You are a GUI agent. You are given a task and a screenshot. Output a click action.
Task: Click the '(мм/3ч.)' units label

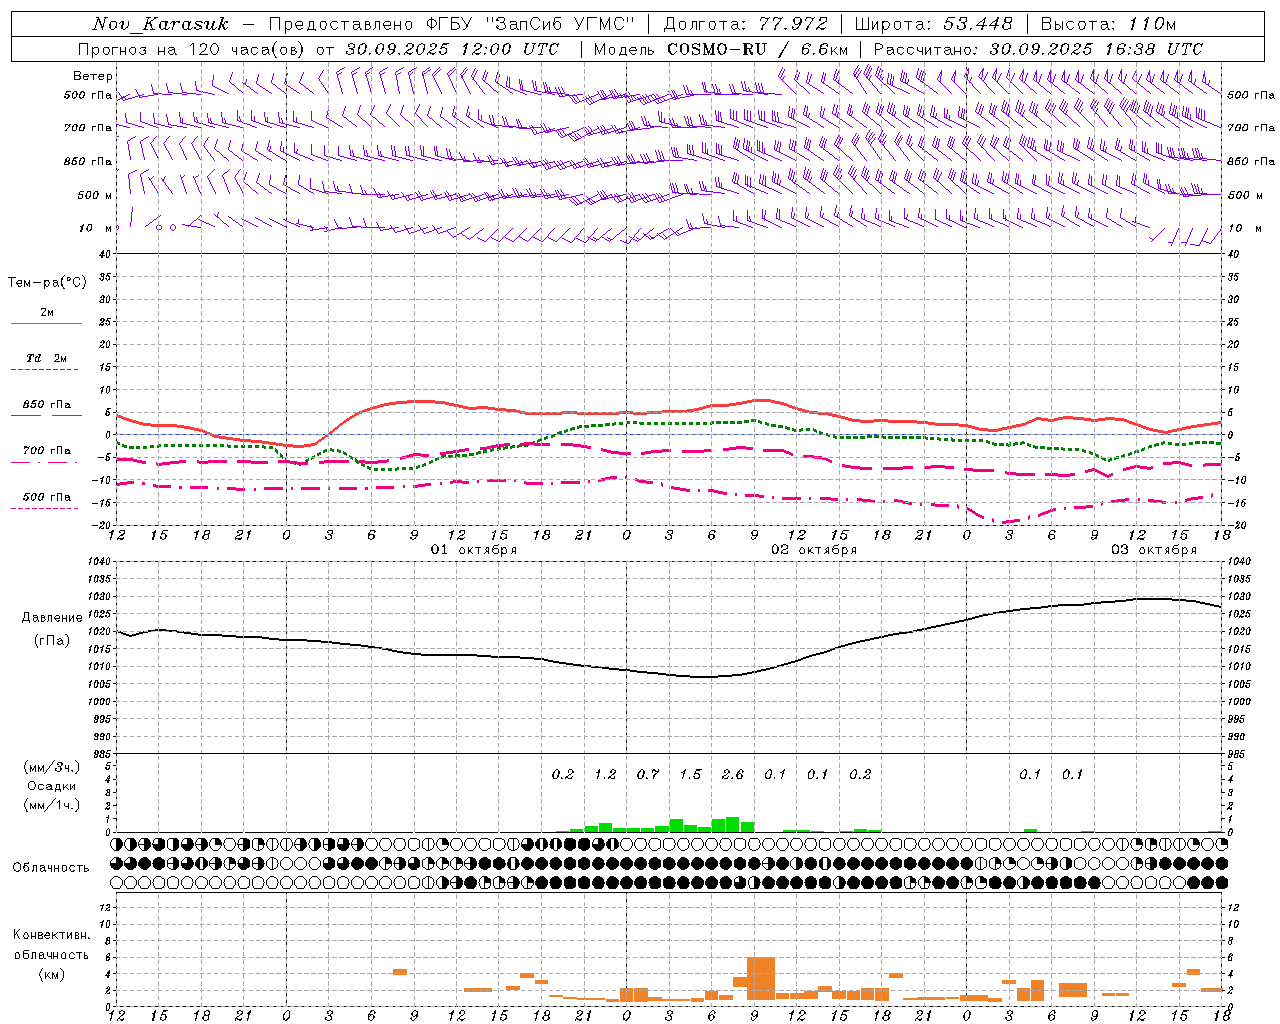(52, 767)
